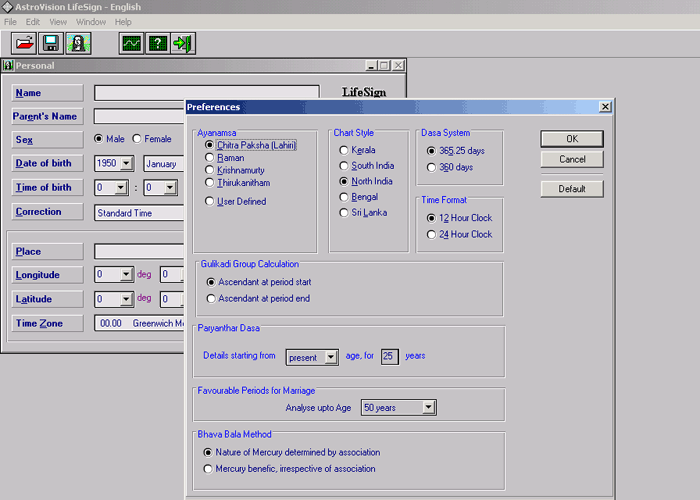Open the Window menu
Viewport: 700px width, 500px height.
[91, 22]
